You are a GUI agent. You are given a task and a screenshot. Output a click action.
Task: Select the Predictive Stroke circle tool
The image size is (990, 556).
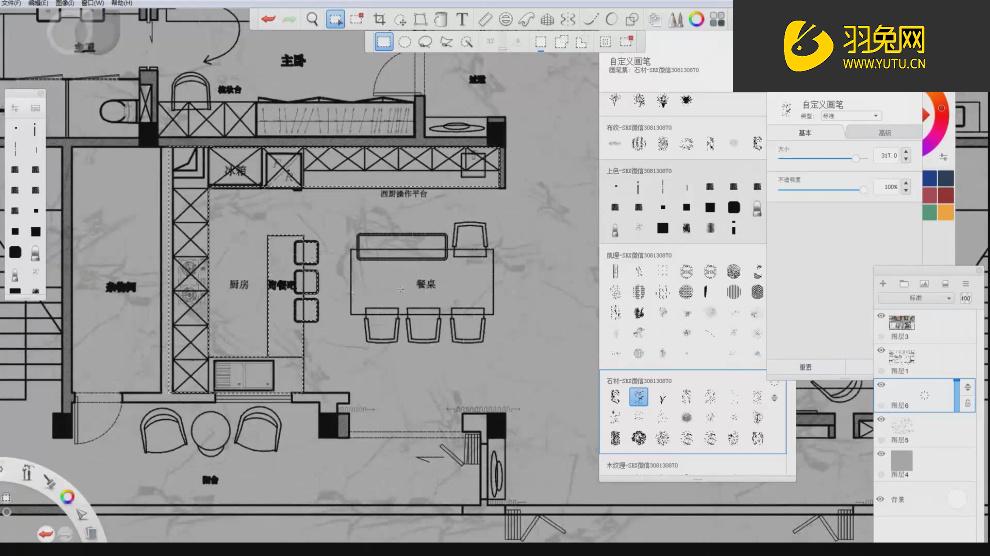611,20
